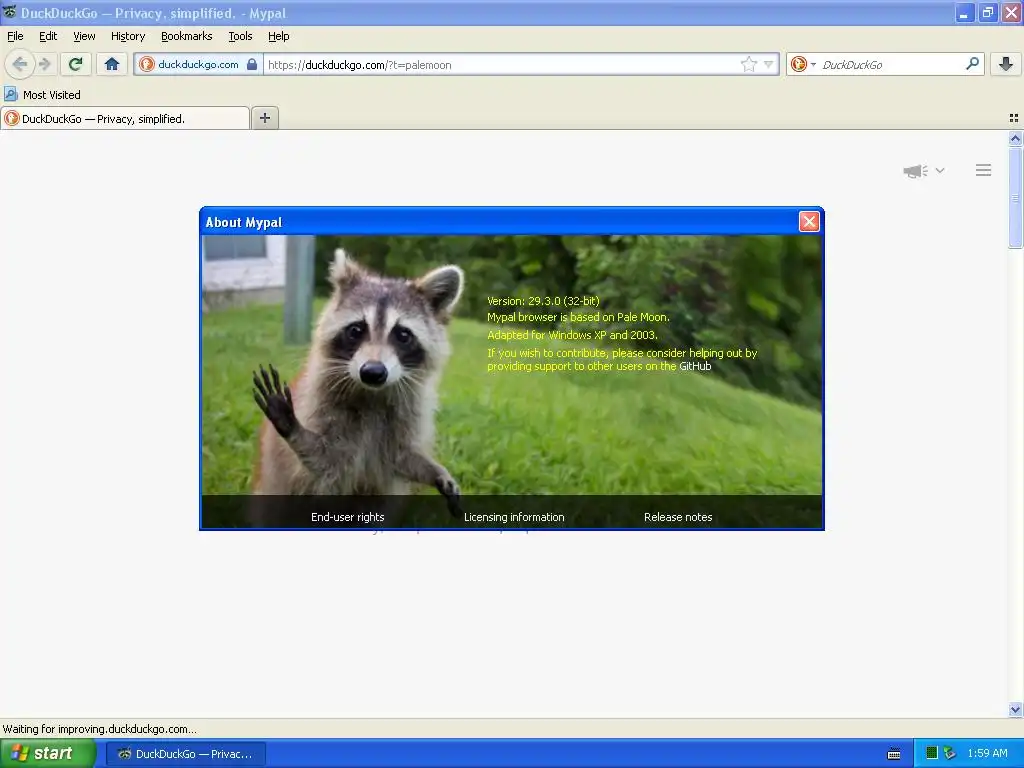Click the Mypal raccoon title bar icon

(x=9, y=12)
